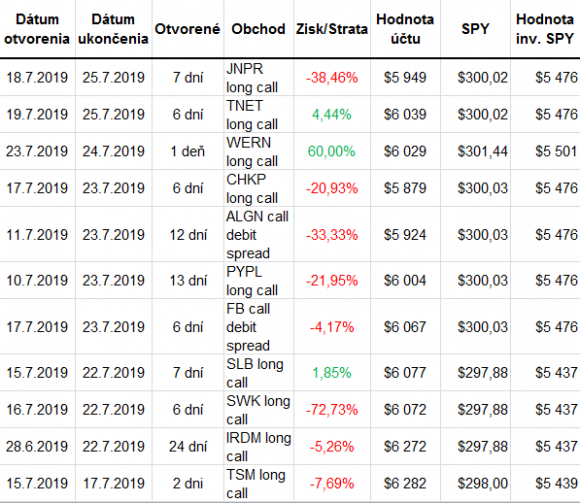Screen dimensions: 580x503
Task: Select the opening date 23.7.2019
Action: tap(37, 151)
